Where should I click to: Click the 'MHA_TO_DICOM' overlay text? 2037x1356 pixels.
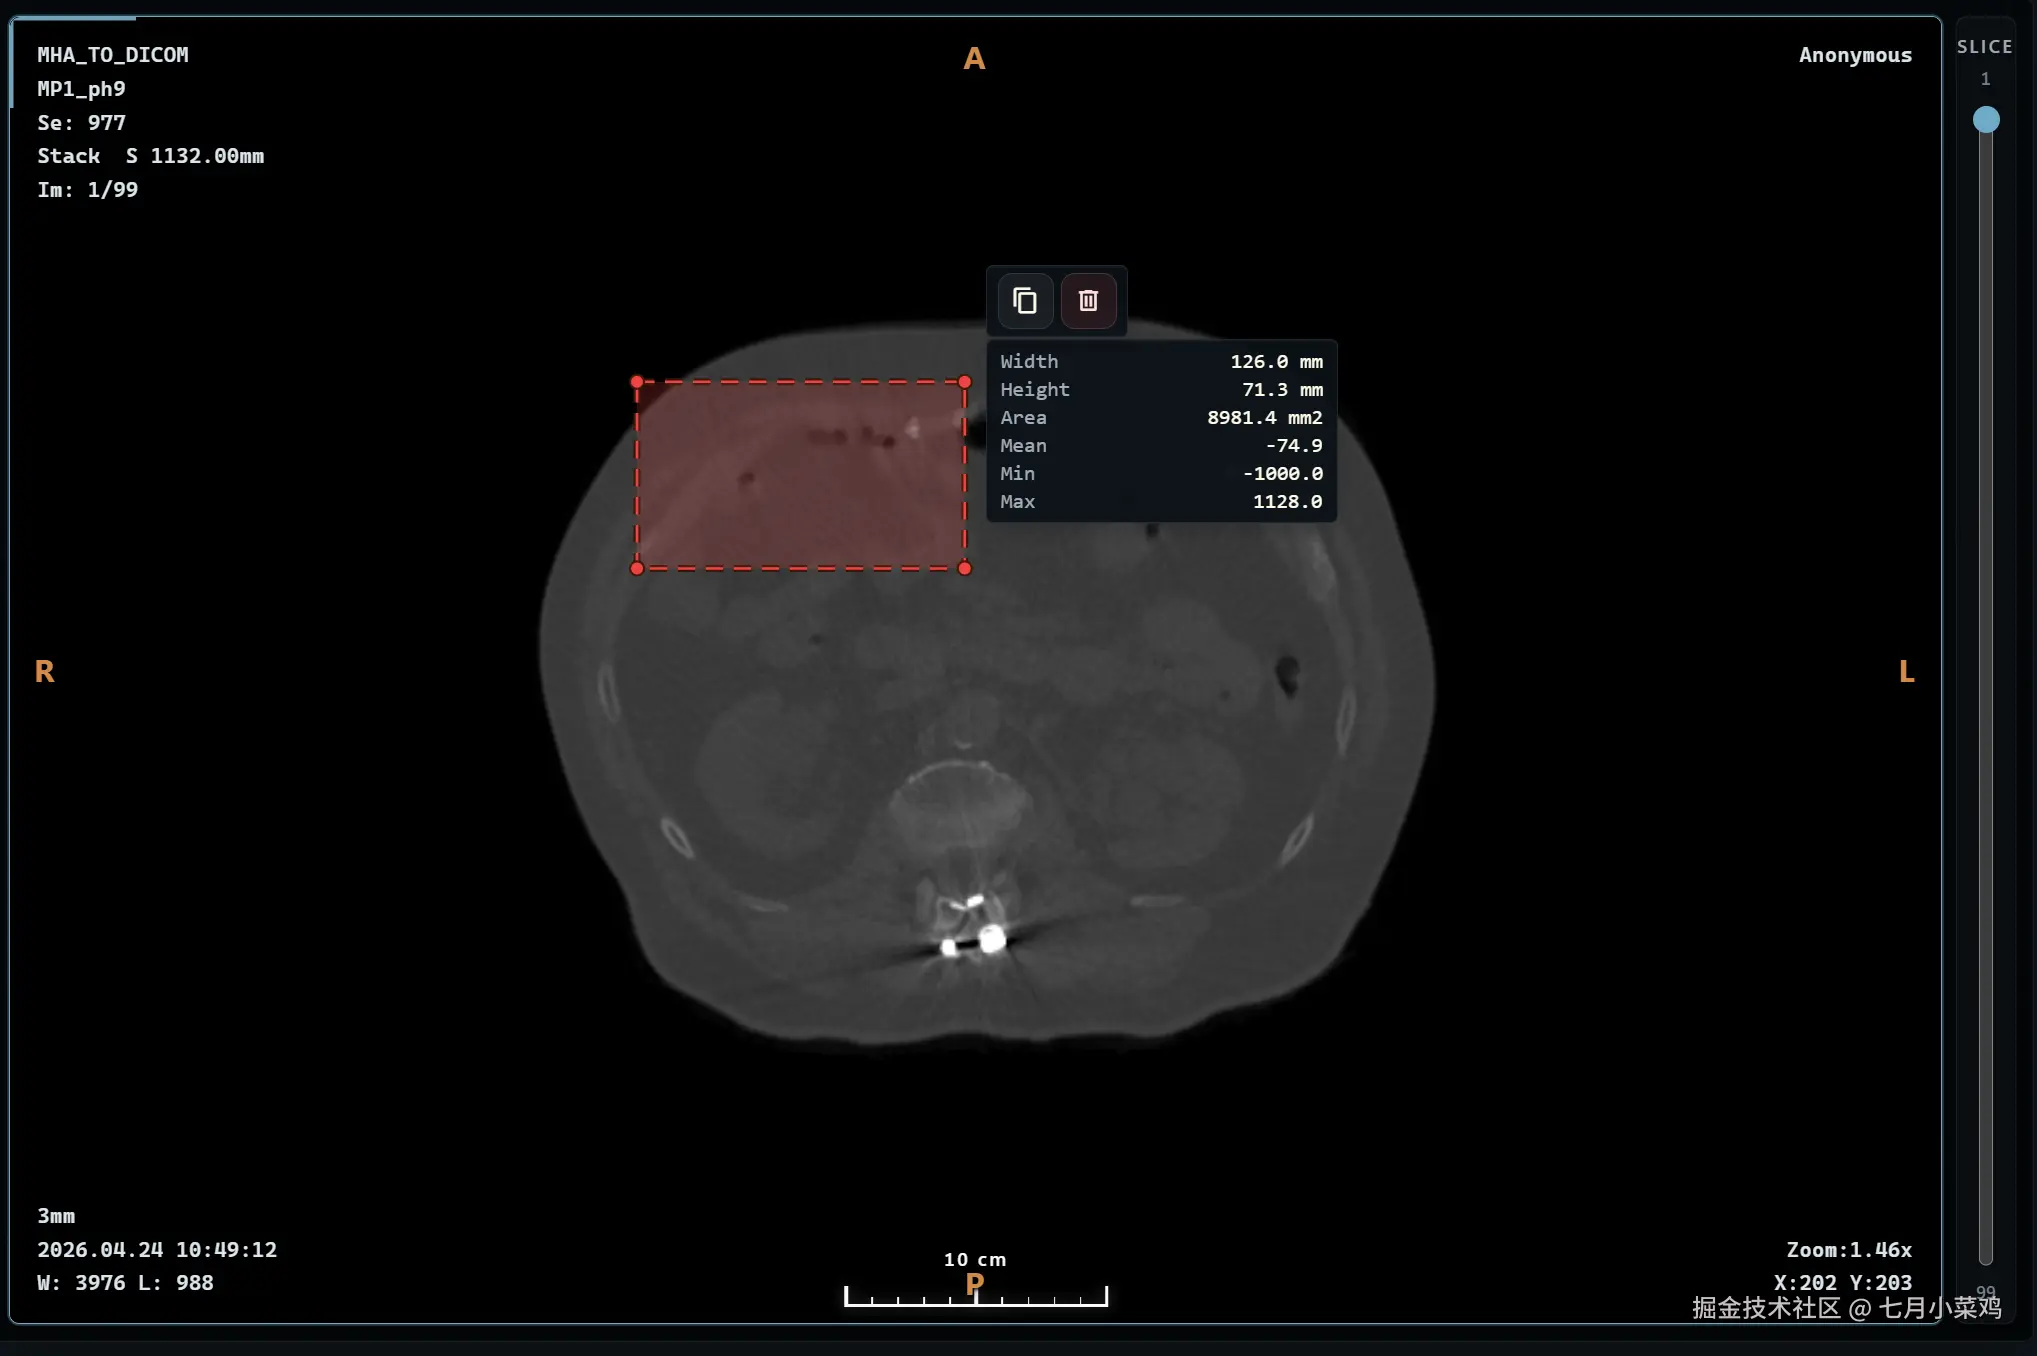tap(113, 55)
